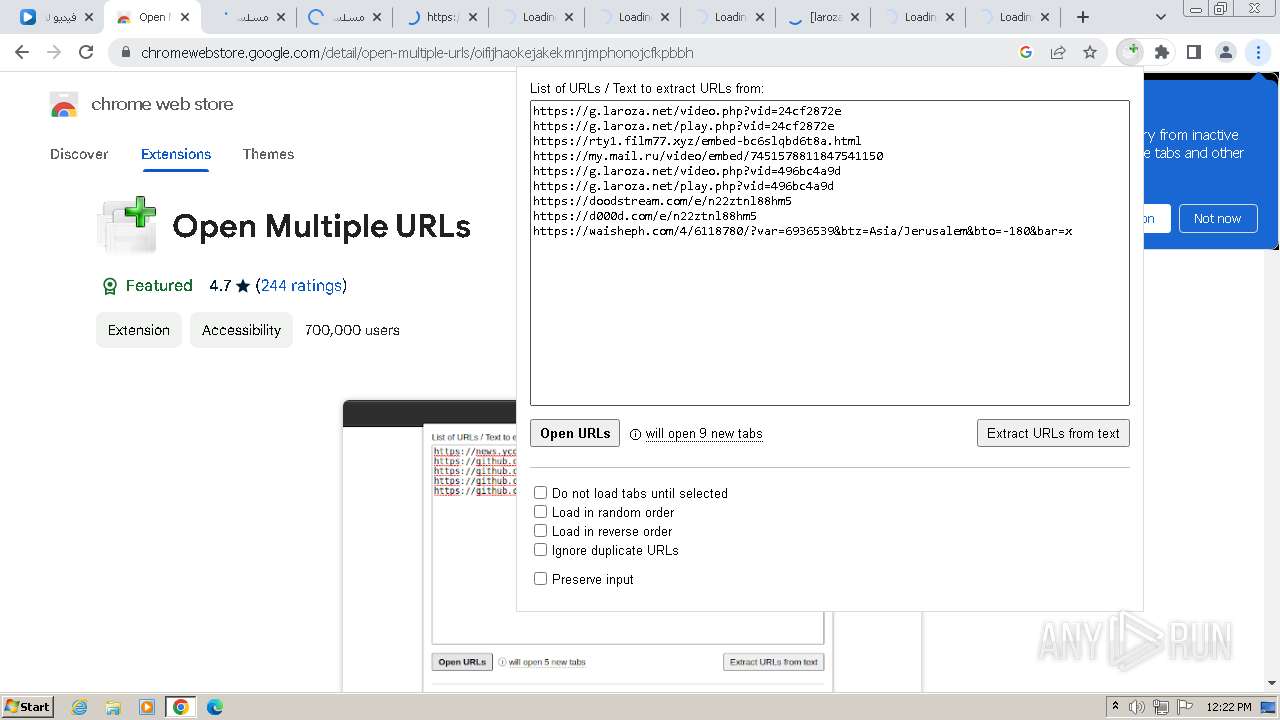Click the Extension category chip
1280x720 pixels.
point(139,330)
